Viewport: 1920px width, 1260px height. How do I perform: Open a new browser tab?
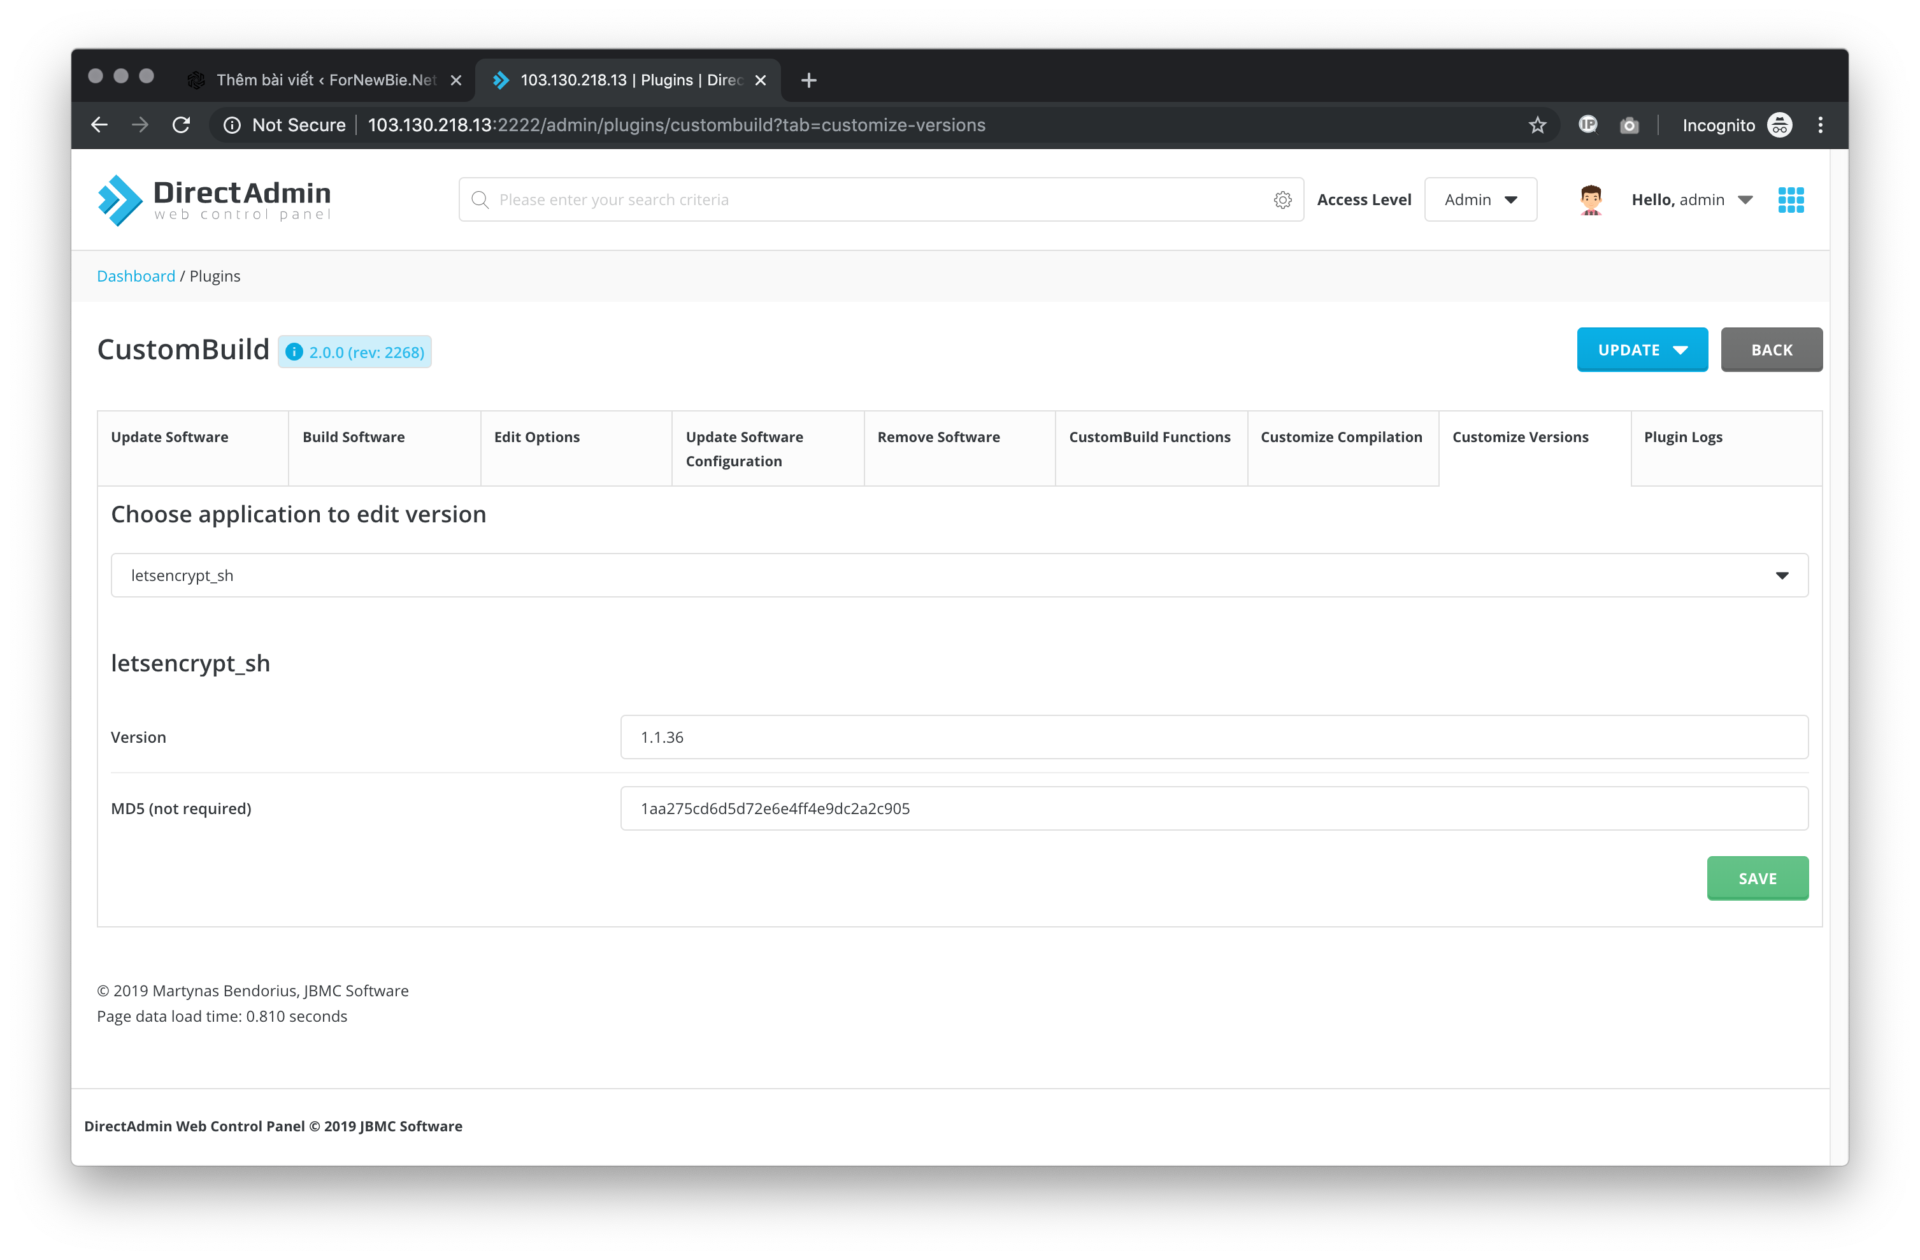[x=809, y=80]
